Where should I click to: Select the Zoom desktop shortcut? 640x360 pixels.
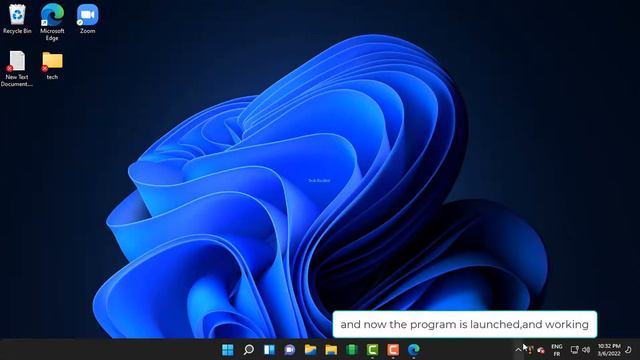click(87, 19)
